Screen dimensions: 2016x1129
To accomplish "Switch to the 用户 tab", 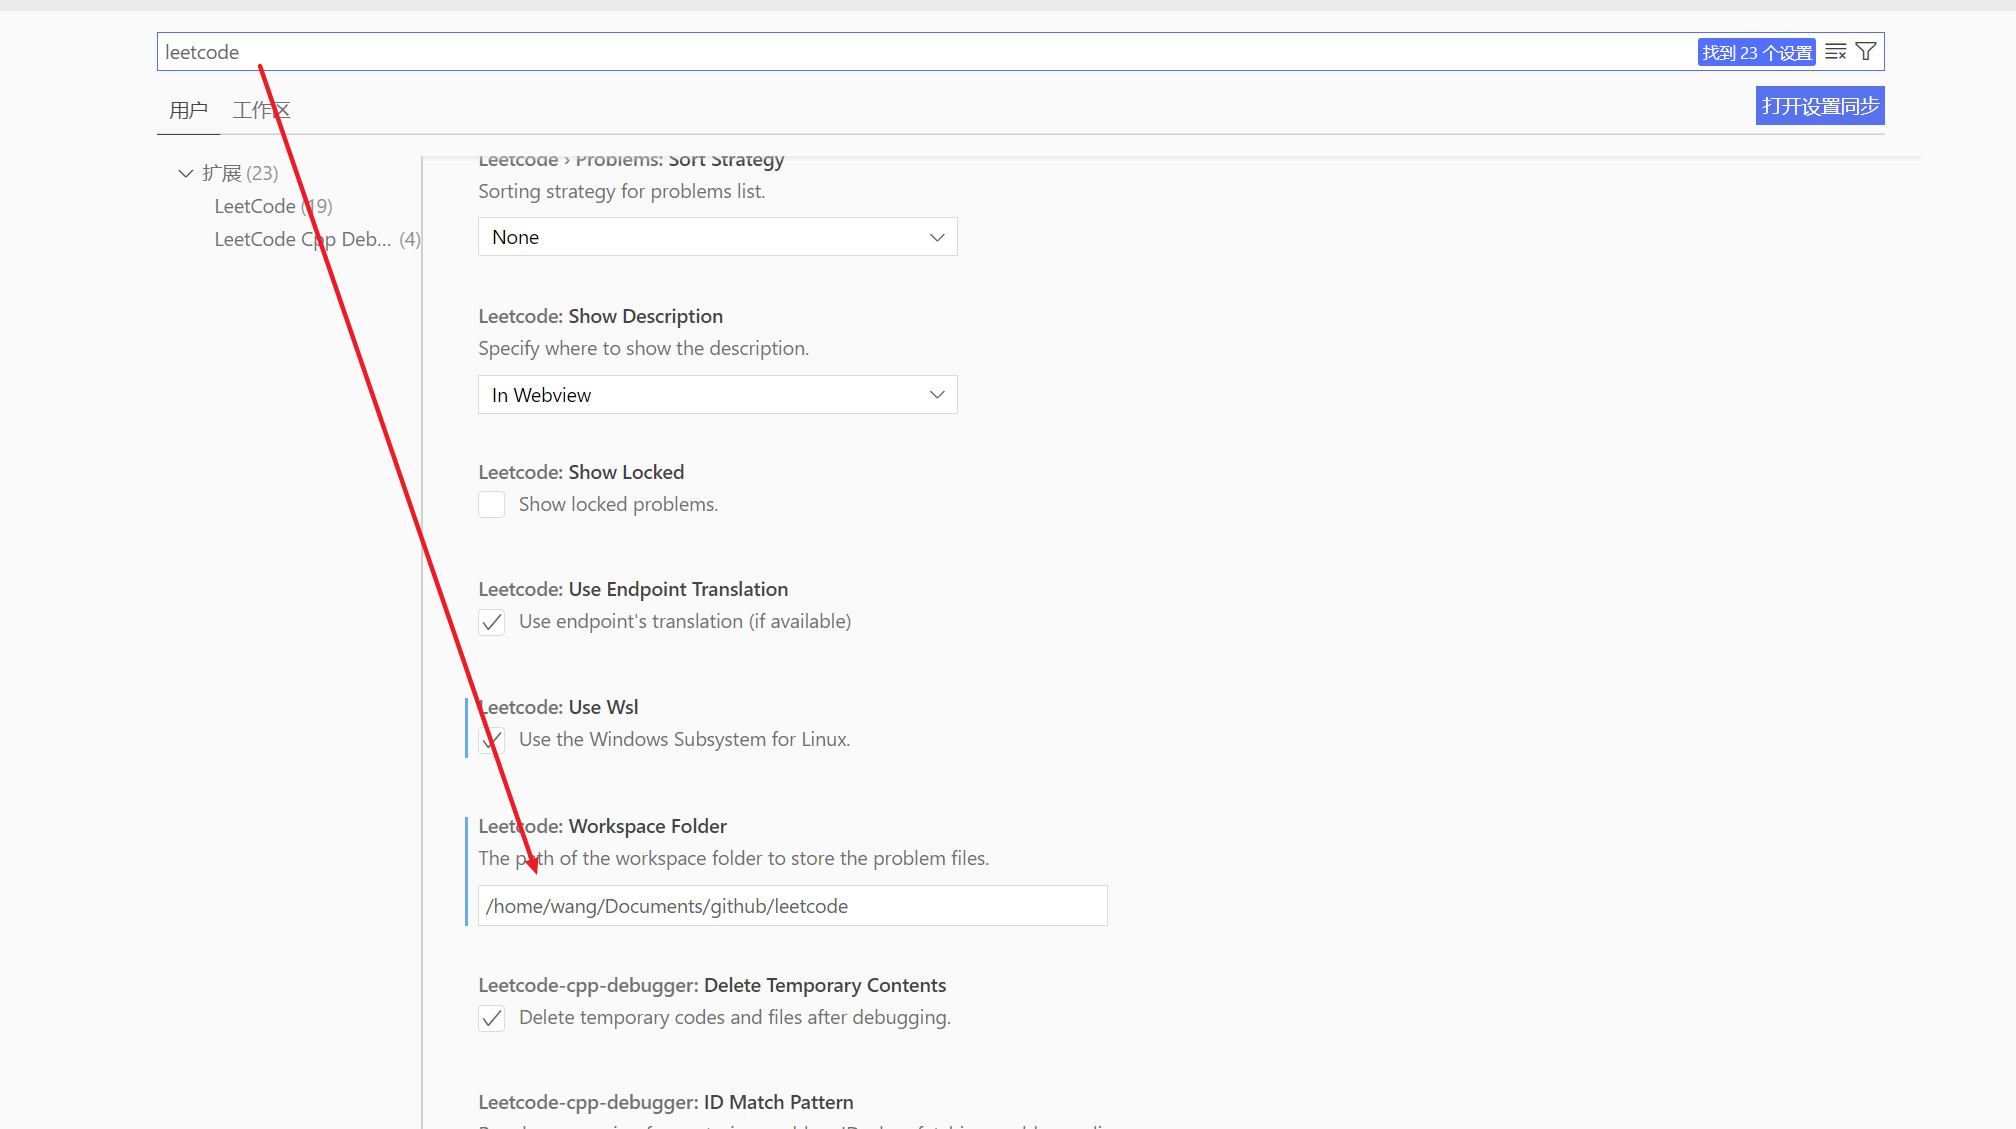I will (188, 110).
